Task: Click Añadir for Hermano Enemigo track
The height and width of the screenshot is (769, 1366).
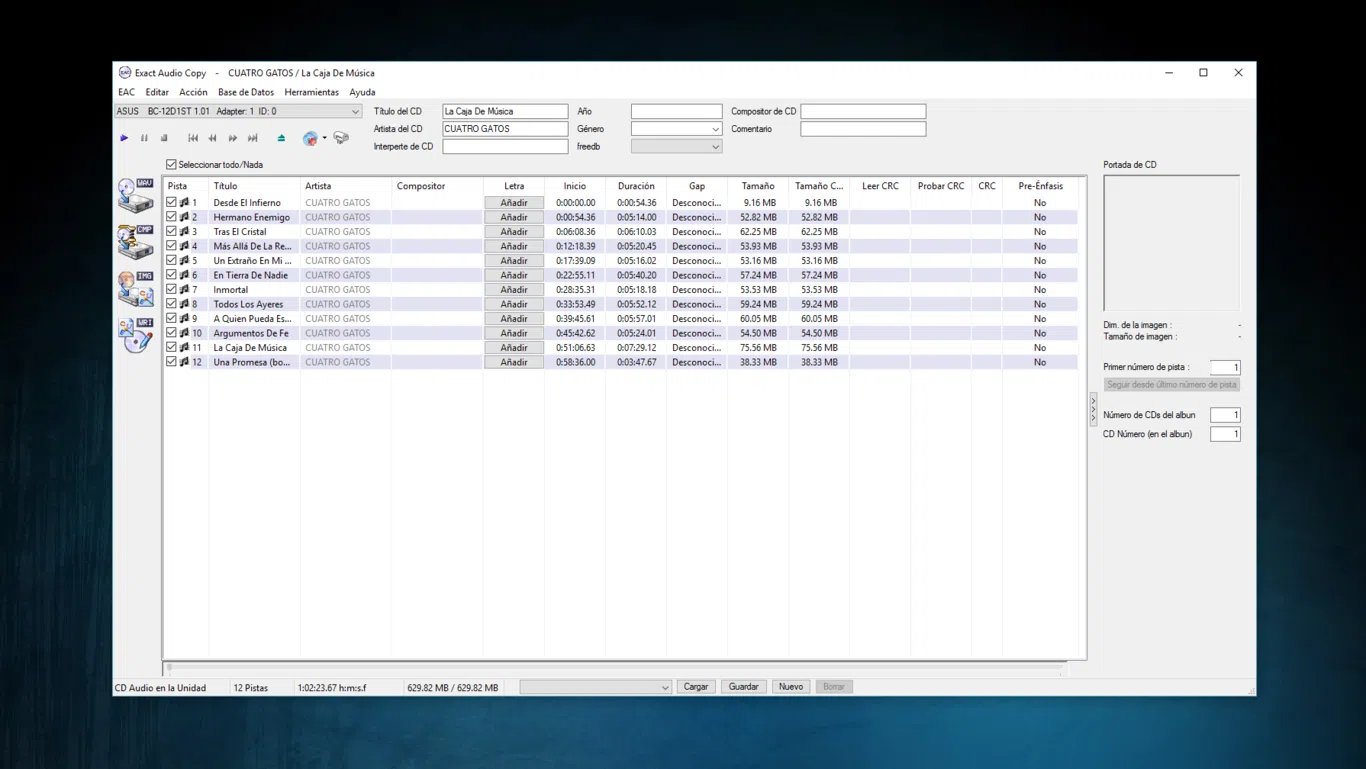Action: 513,217
